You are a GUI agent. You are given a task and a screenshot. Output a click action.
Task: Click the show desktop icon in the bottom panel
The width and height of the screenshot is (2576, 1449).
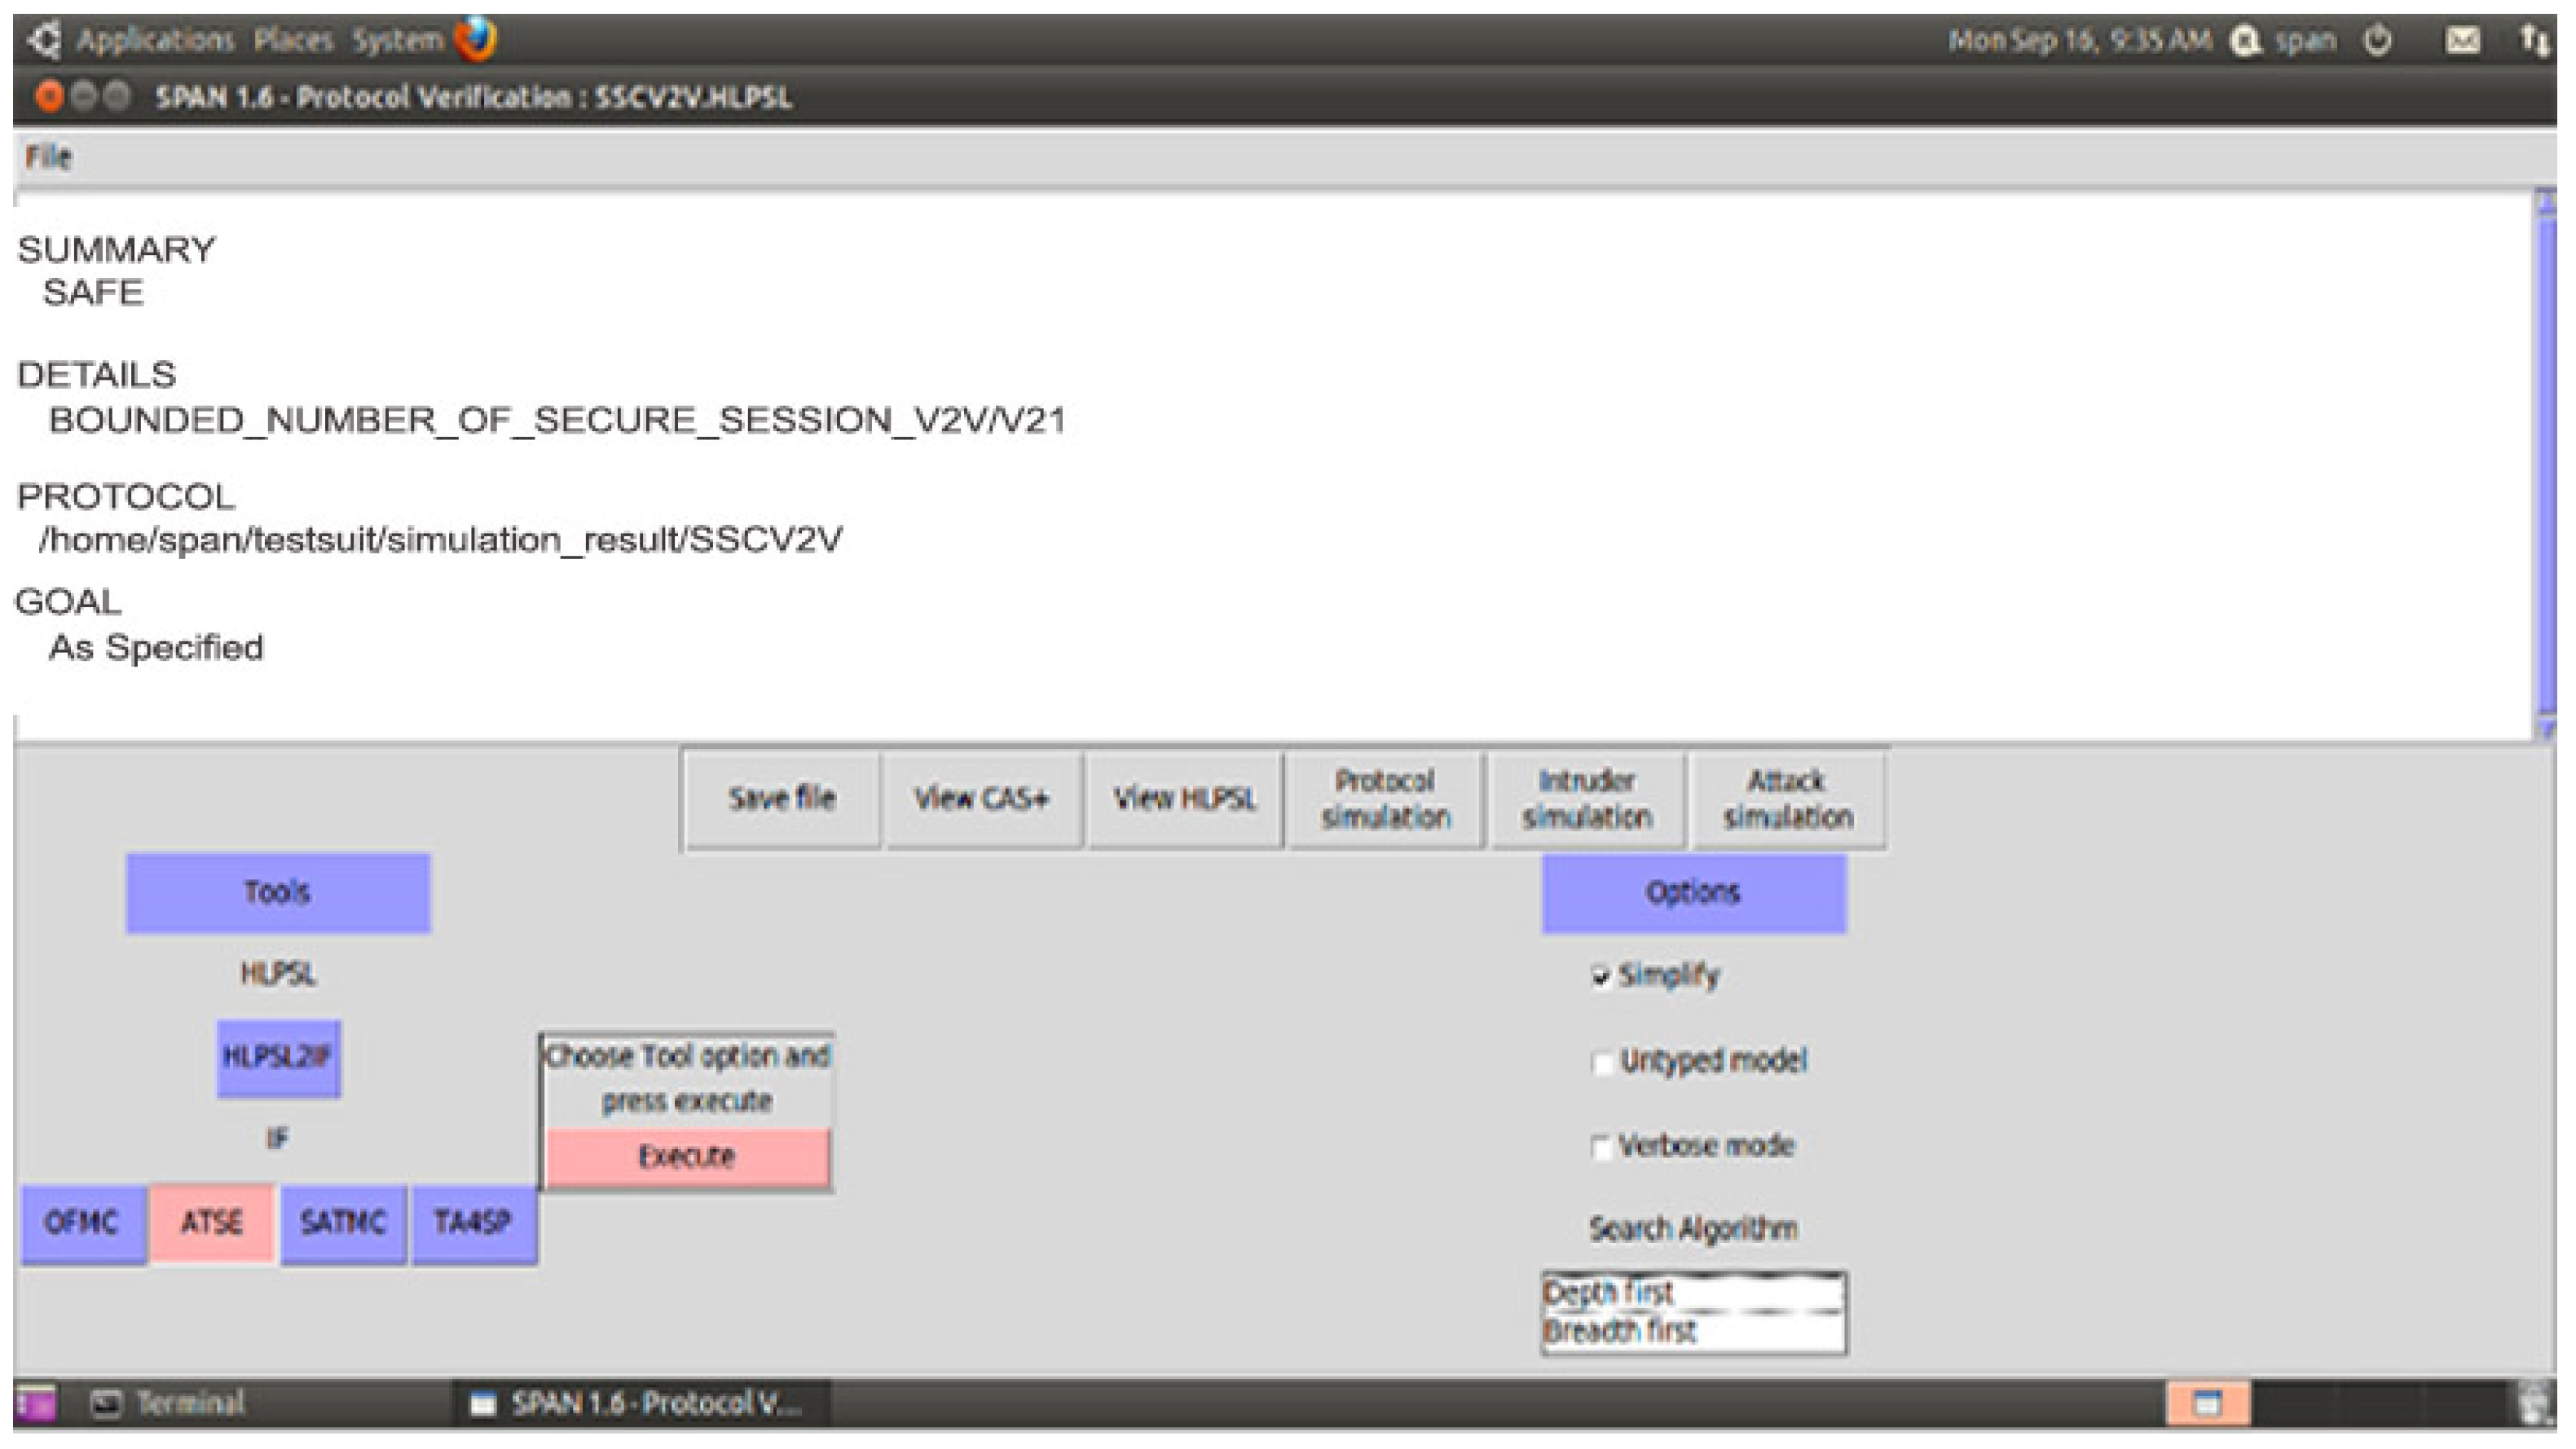click(x=34, y=1403)
